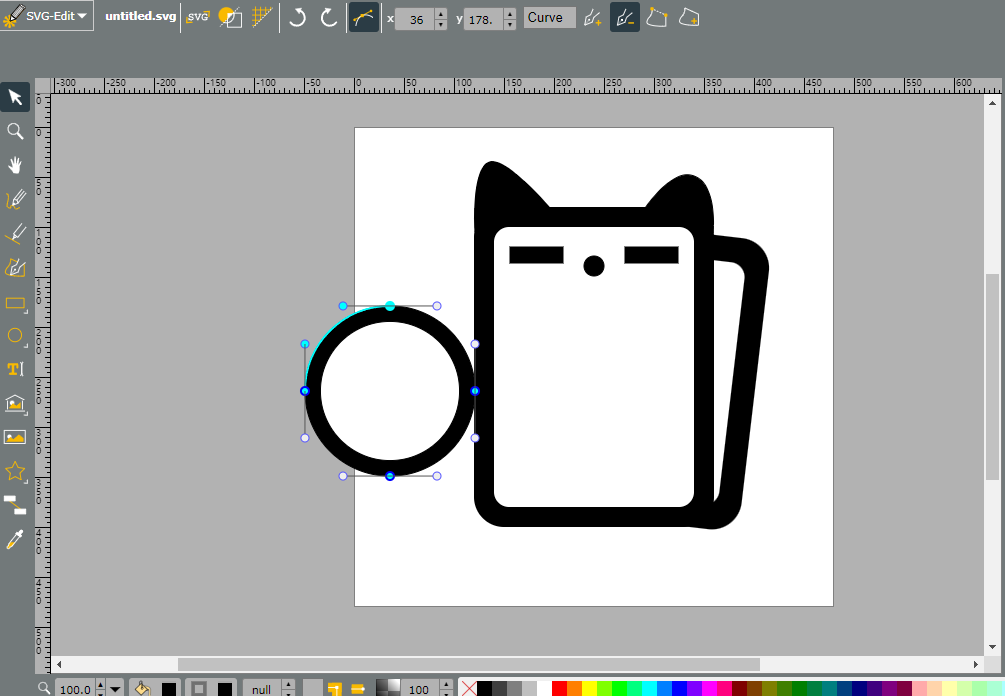Open the stroke linejoin option
Viewport: 1005px width, 696px height.
(335, 689)
